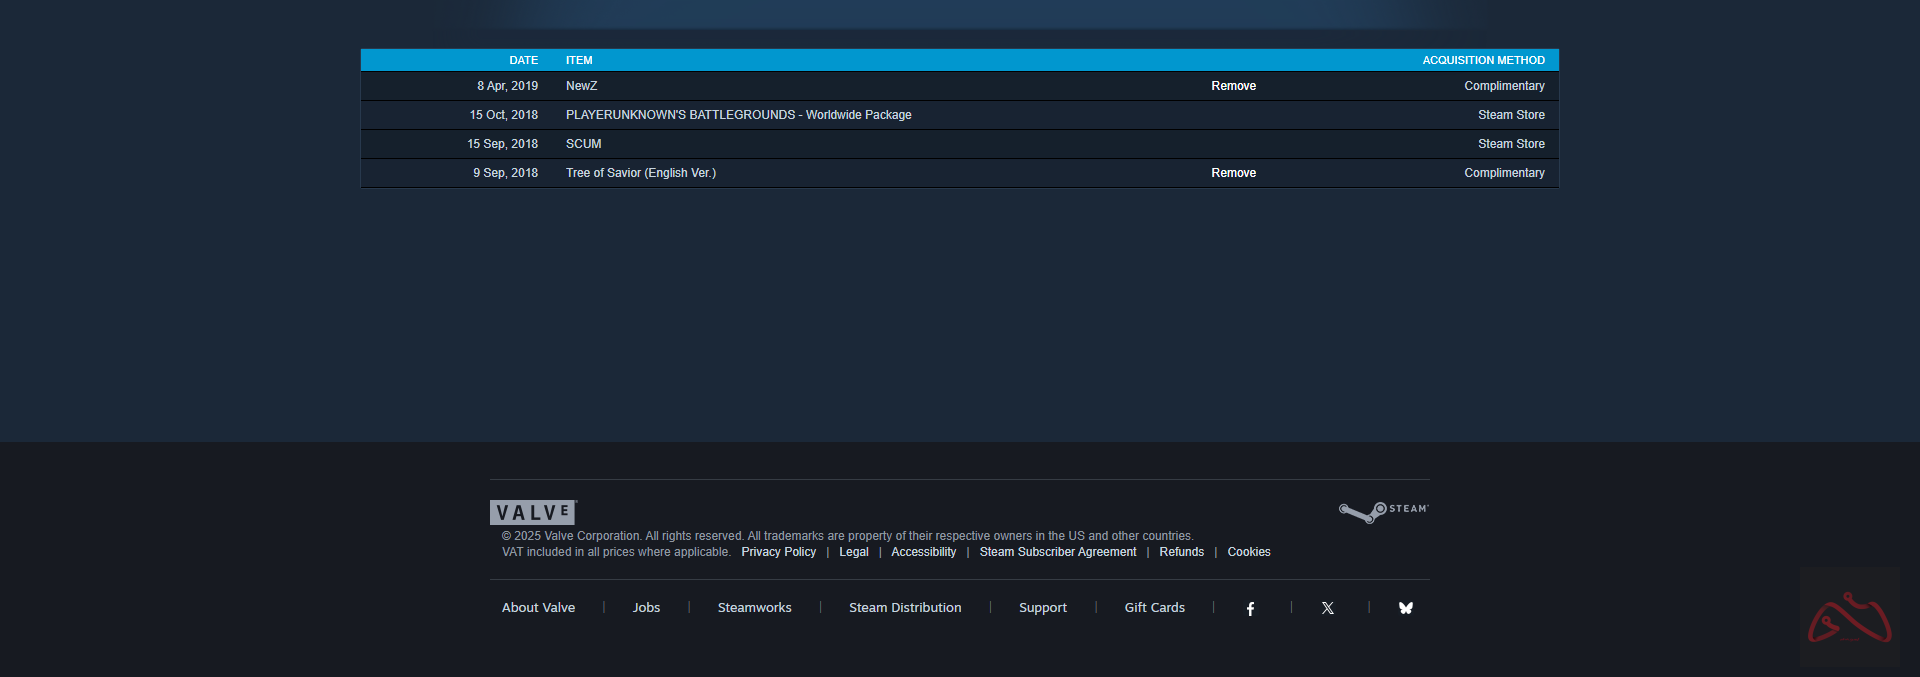Open the Steam Subscriber Agreement

click(1057, 552)
